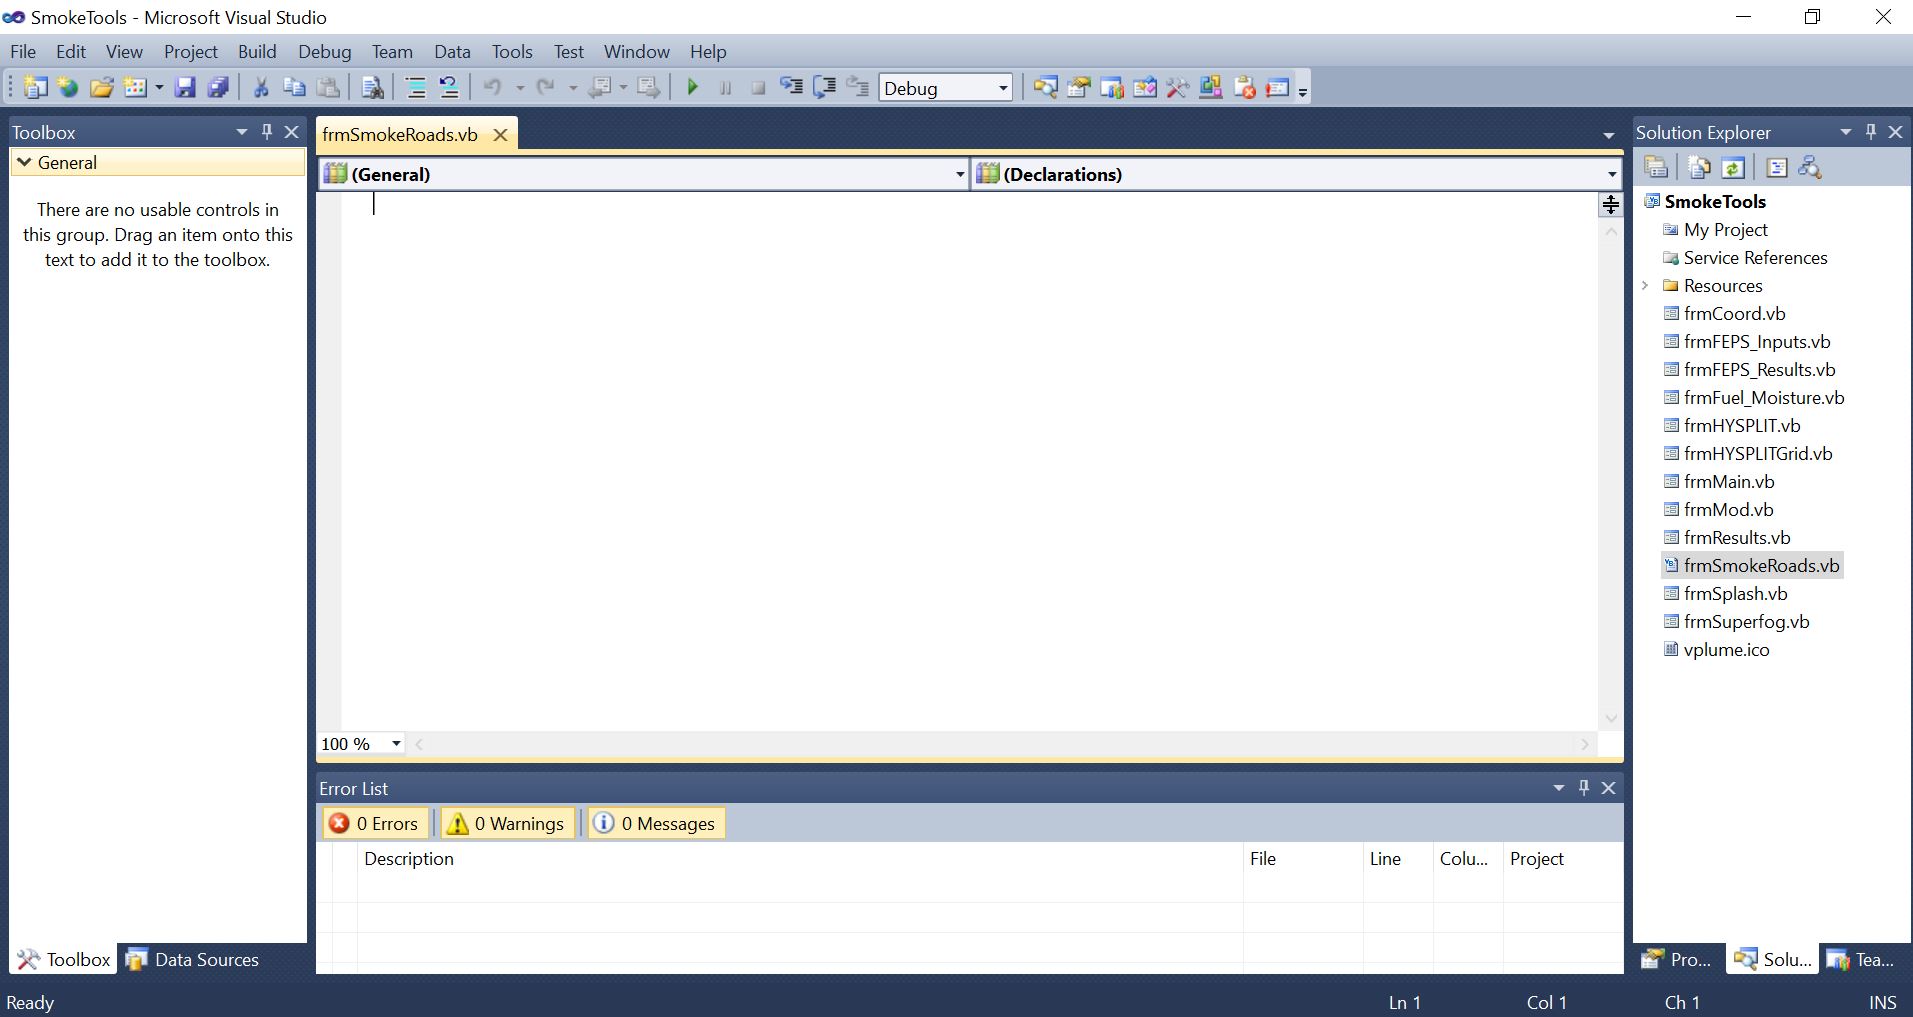Sort Error List by File column
This screenshot has width=1913, height=1017.
[1303, 859]
